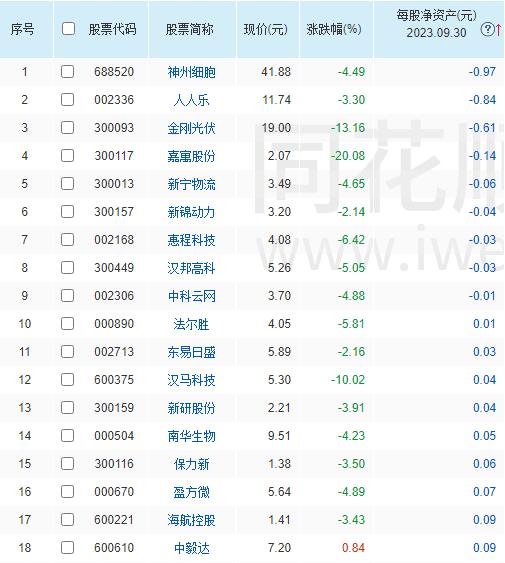Viewport: 505px width, 563px height.
Task: Click the 股票简称 column header
Action: click(190, 29)
